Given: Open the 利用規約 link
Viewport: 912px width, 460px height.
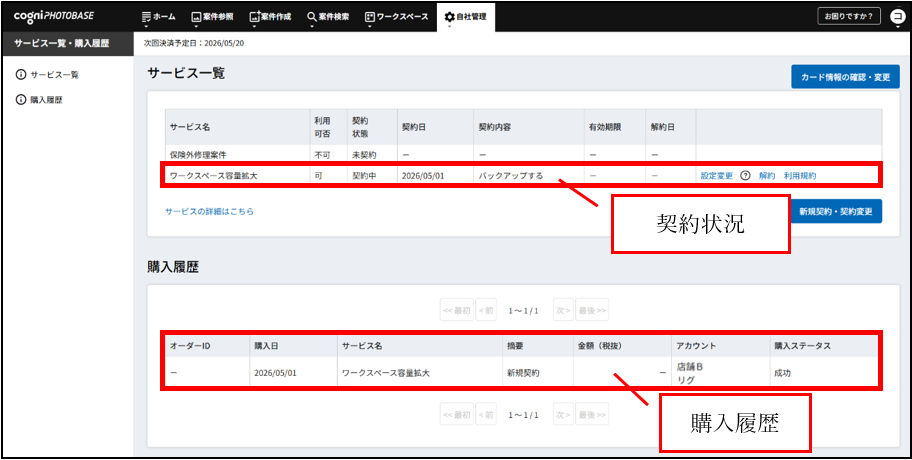Looking at the screenshot, I should [799, 176].
